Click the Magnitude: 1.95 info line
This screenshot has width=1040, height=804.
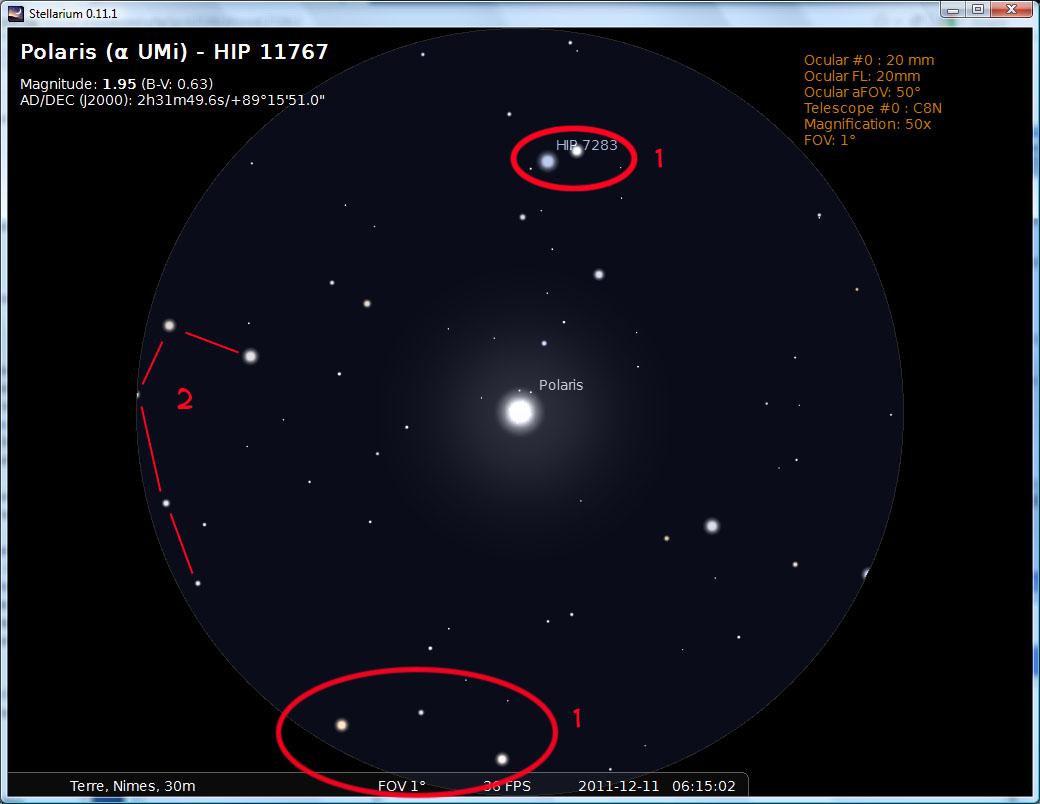(117, 84)
